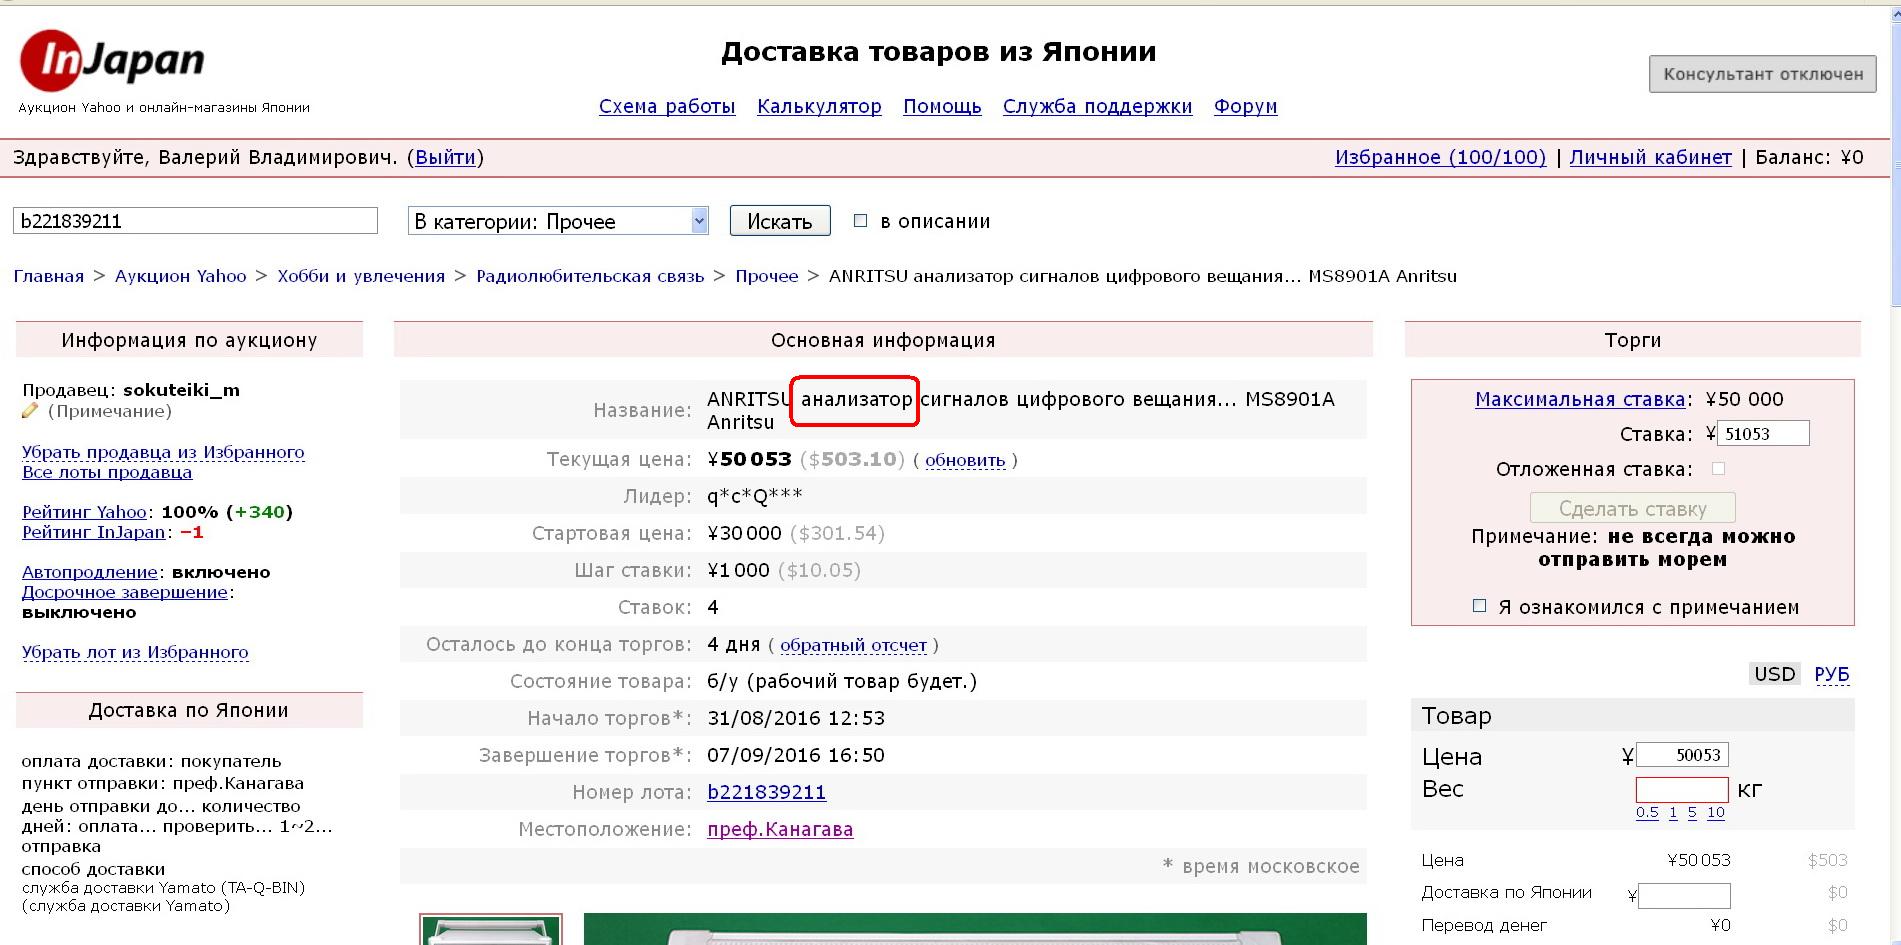
Task: Click Выйти logout link
Action: point(445,157)
